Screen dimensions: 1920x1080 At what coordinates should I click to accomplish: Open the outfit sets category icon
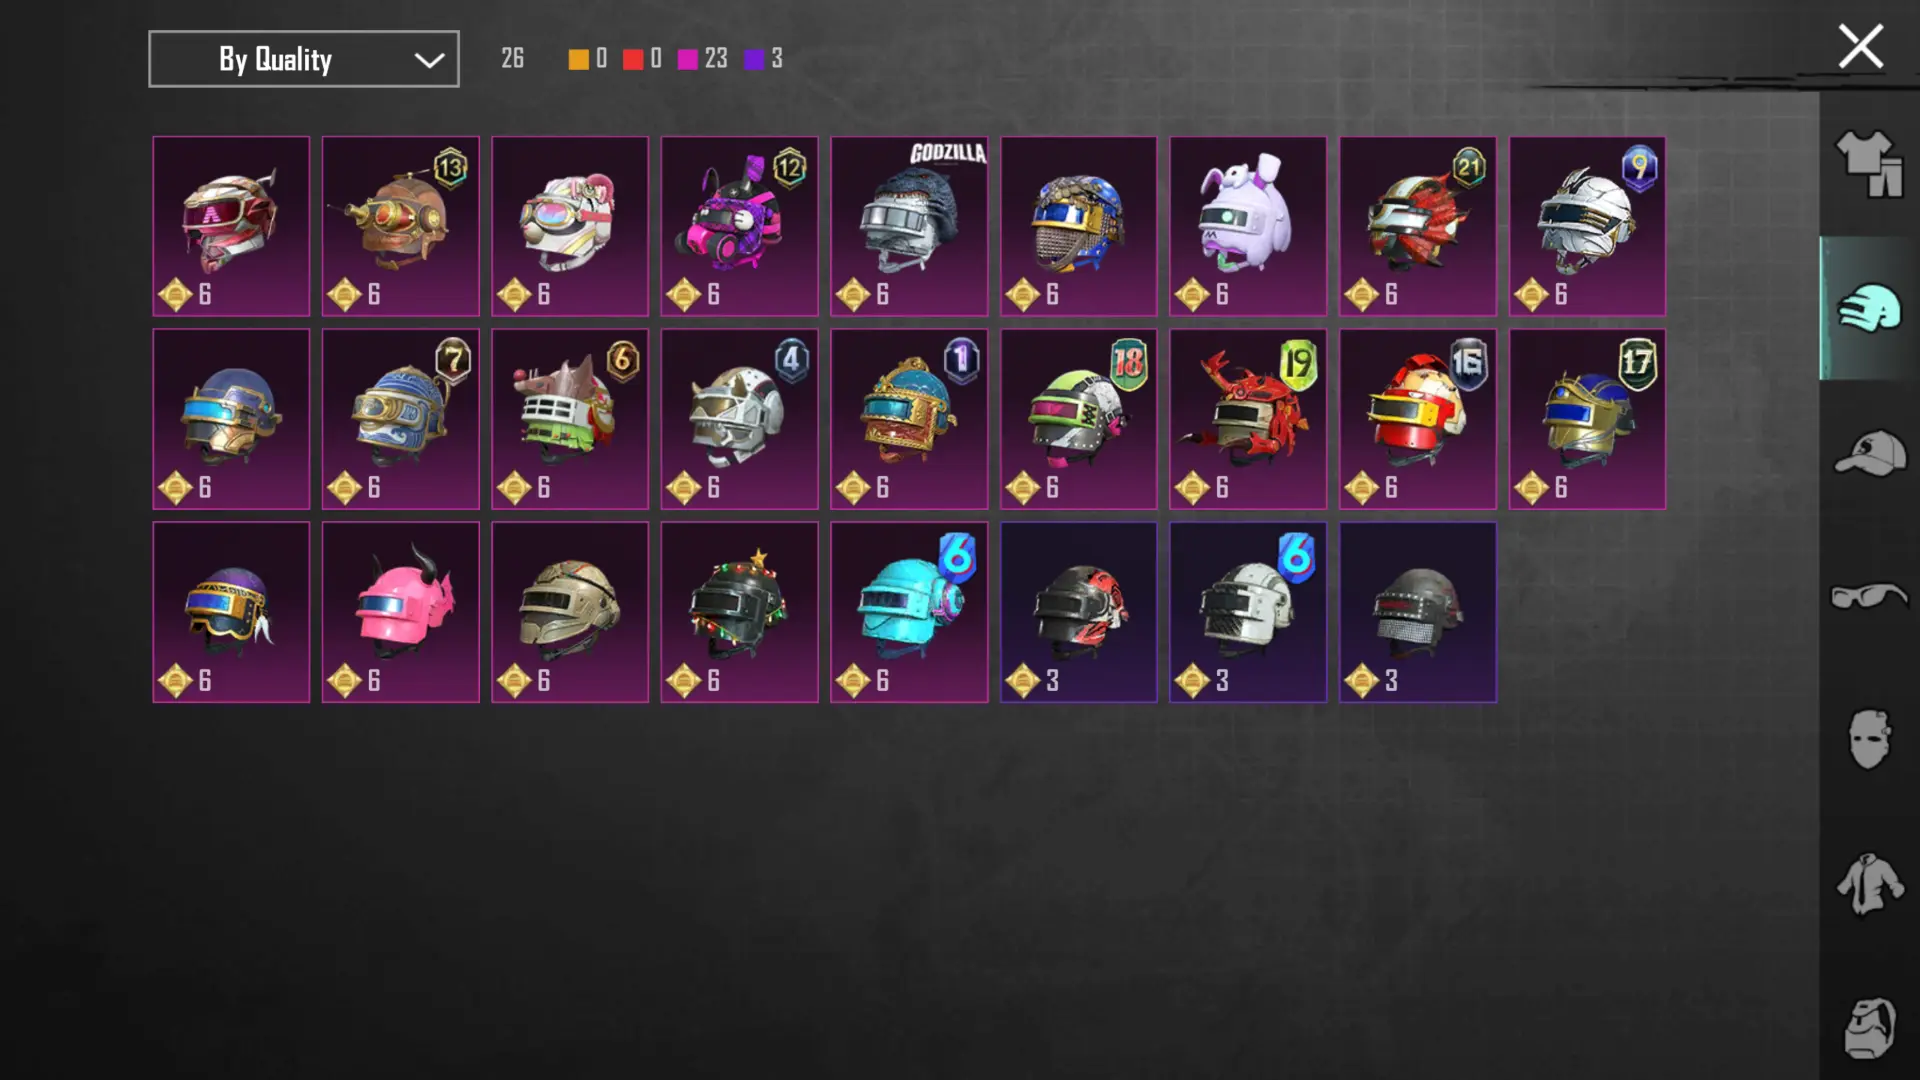point(1868,164)
